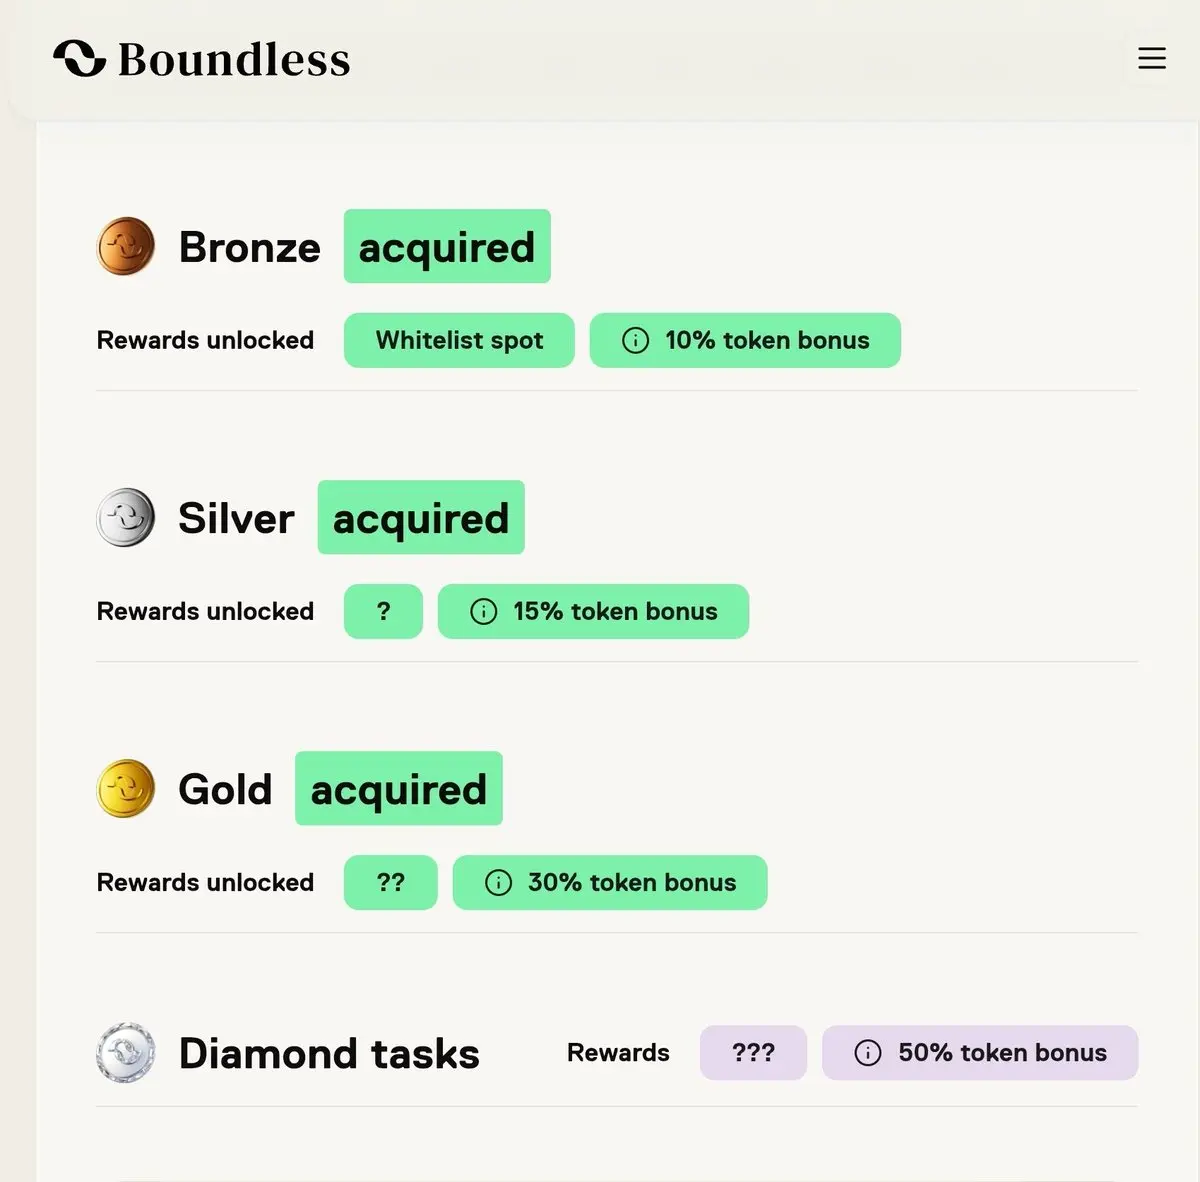Click the 50% token bonus pill
1200x1182 pixels.
[980, 1053]
